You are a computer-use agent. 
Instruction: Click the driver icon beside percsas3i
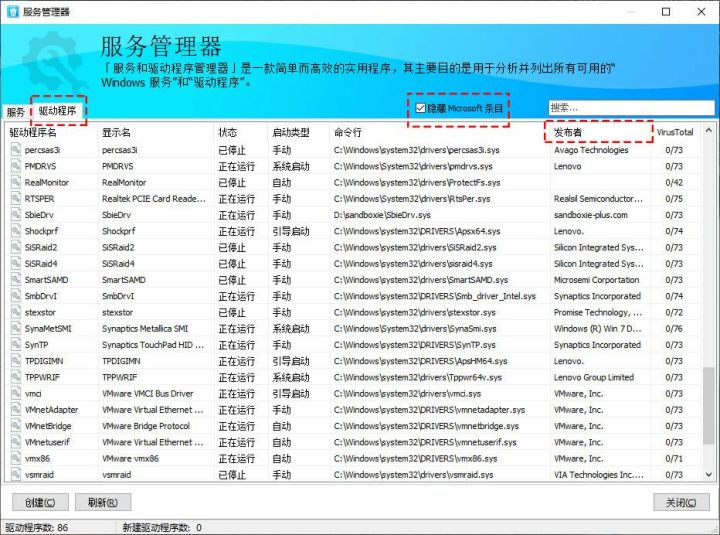pos(16,150)
